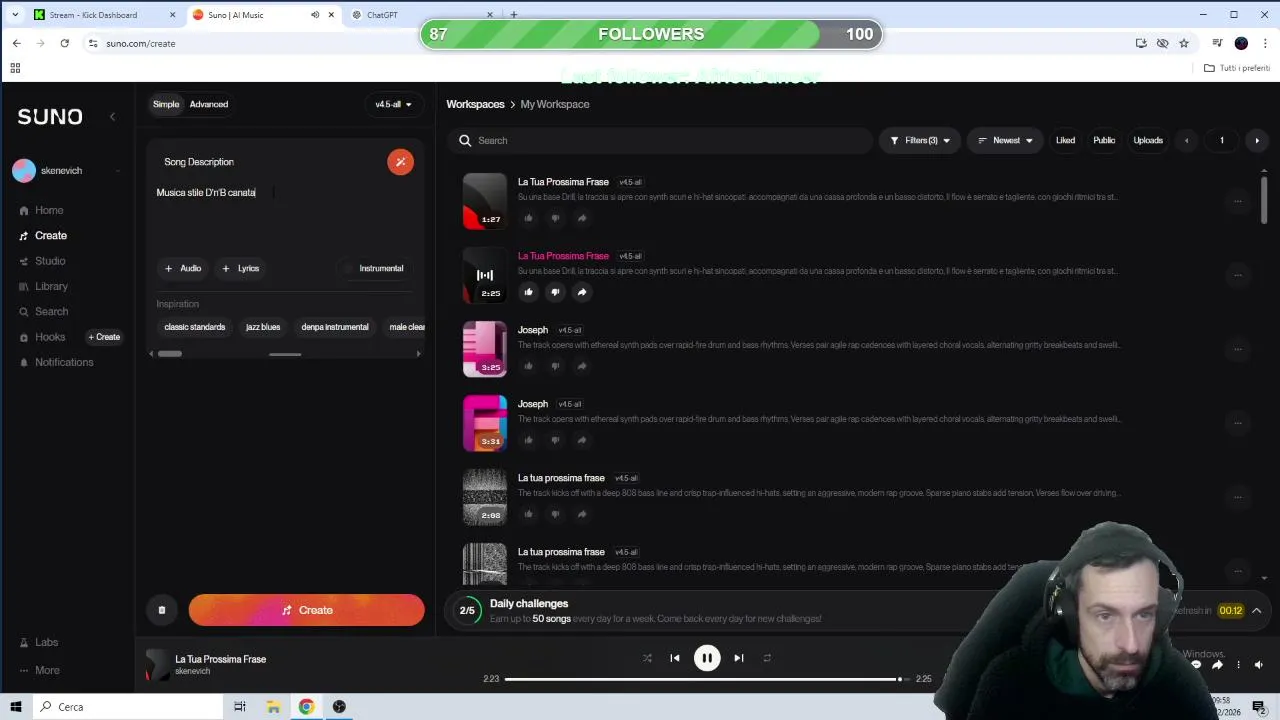The image size is (1280, 720).
Task: Go to the previous workspace page
Action: 1186,141
